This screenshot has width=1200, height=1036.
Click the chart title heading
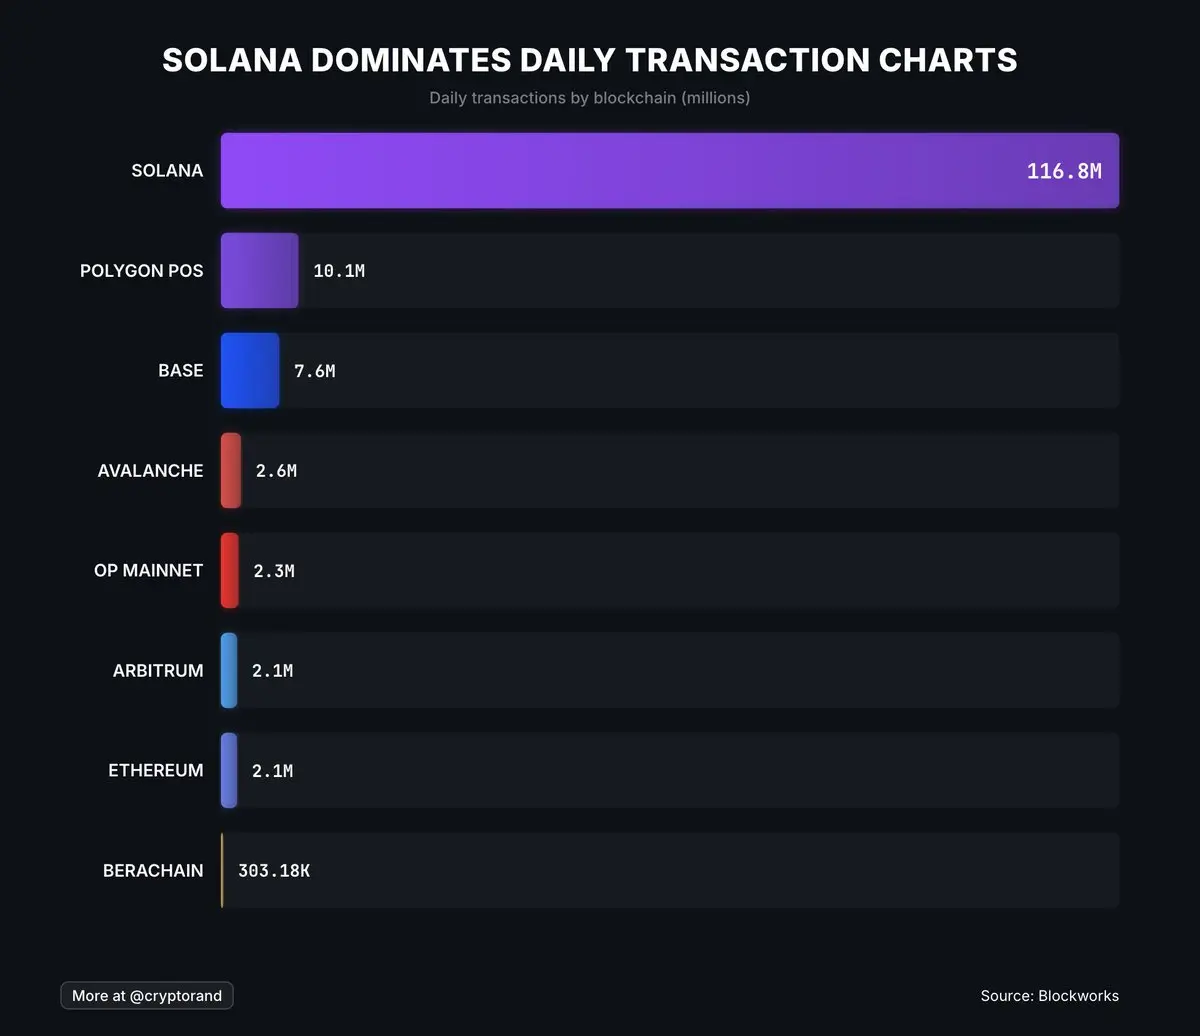tap(589, 60)
